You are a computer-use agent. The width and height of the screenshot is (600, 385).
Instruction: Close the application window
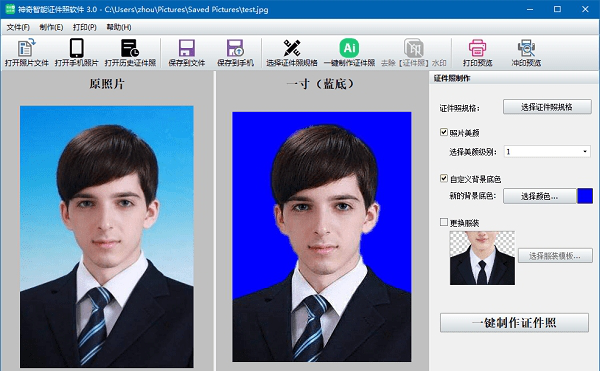point(585,9)
